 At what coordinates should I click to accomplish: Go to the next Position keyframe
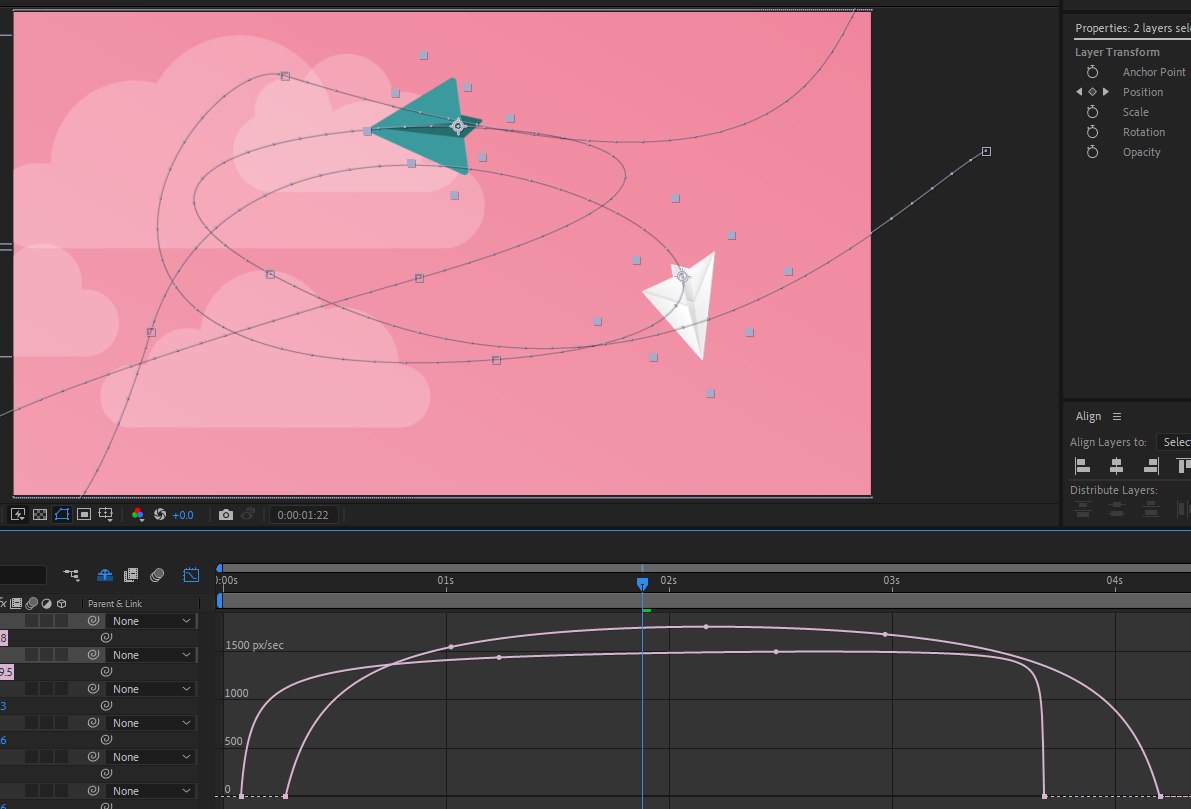1106,92
